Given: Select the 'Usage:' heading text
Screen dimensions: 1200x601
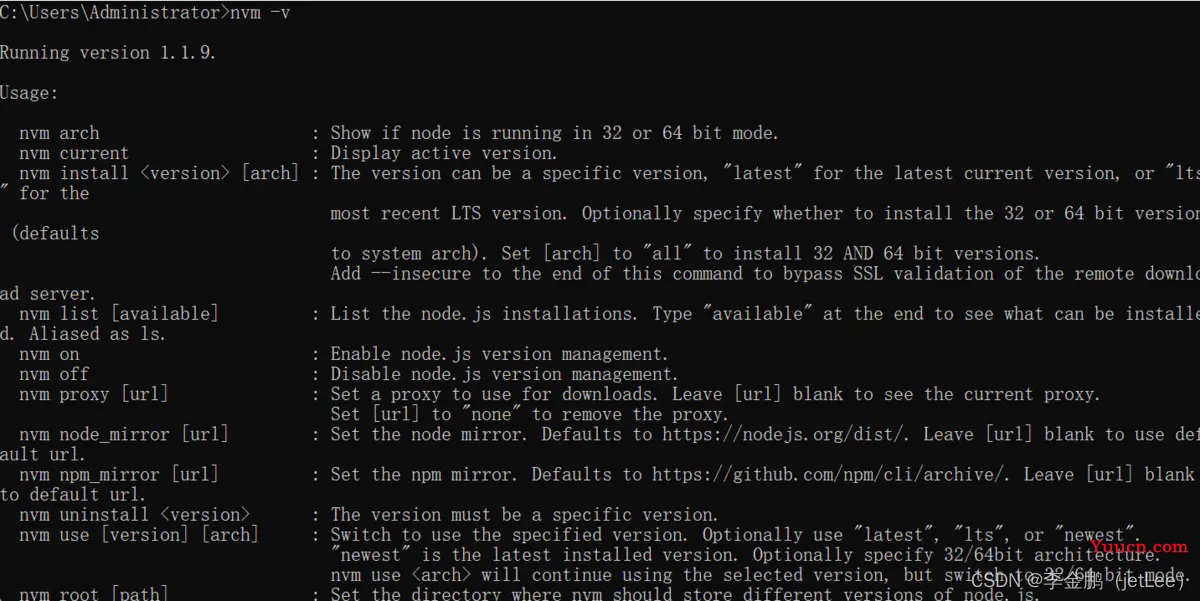Looking at the screenshot, I should pyautogui.click(x=30, y=93).
